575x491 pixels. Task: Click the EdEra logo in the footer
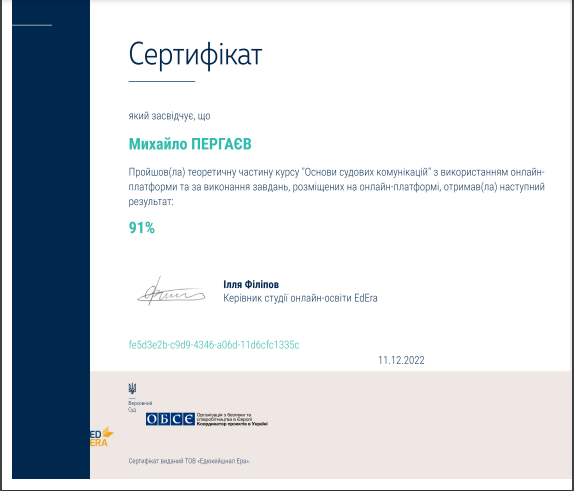101,437
